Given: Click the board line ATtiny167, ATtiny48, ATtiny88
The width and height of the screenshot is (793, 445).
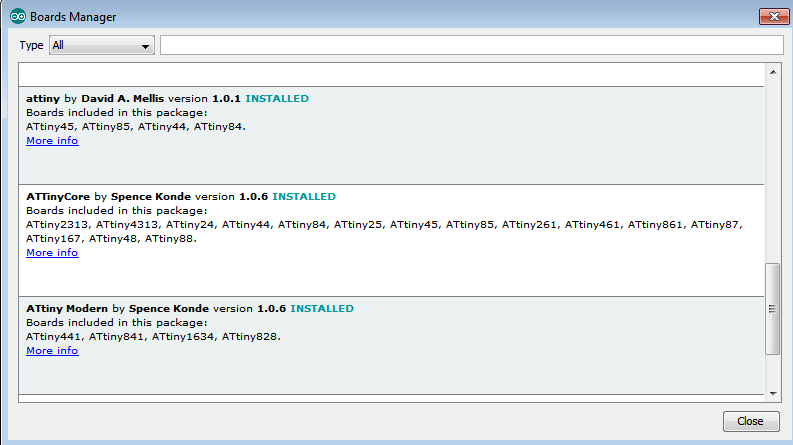Looking at the screenshot, I should pyautogui.click(x=111, y=239).
